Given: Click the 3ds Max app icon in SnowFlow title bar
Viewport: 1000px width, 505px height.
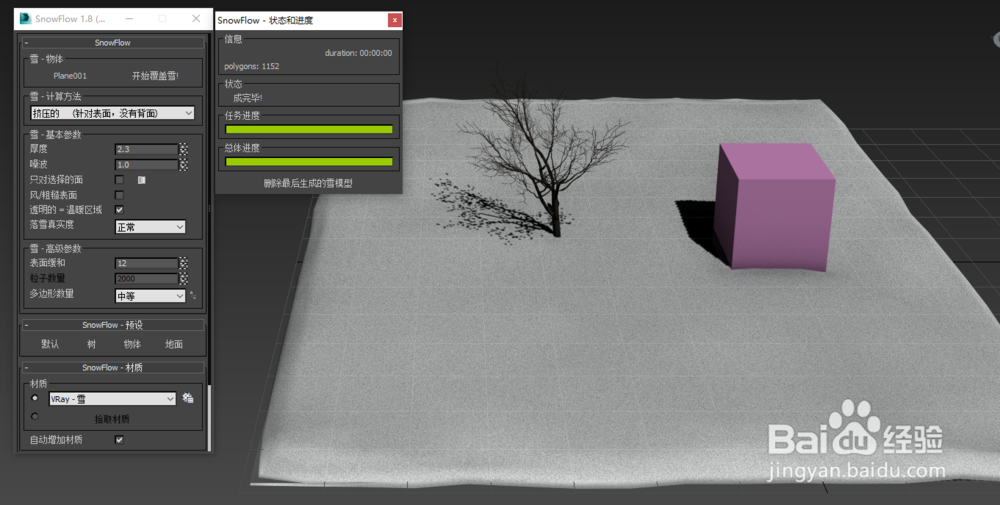Looking at the screenshot, I should point(26,18).
